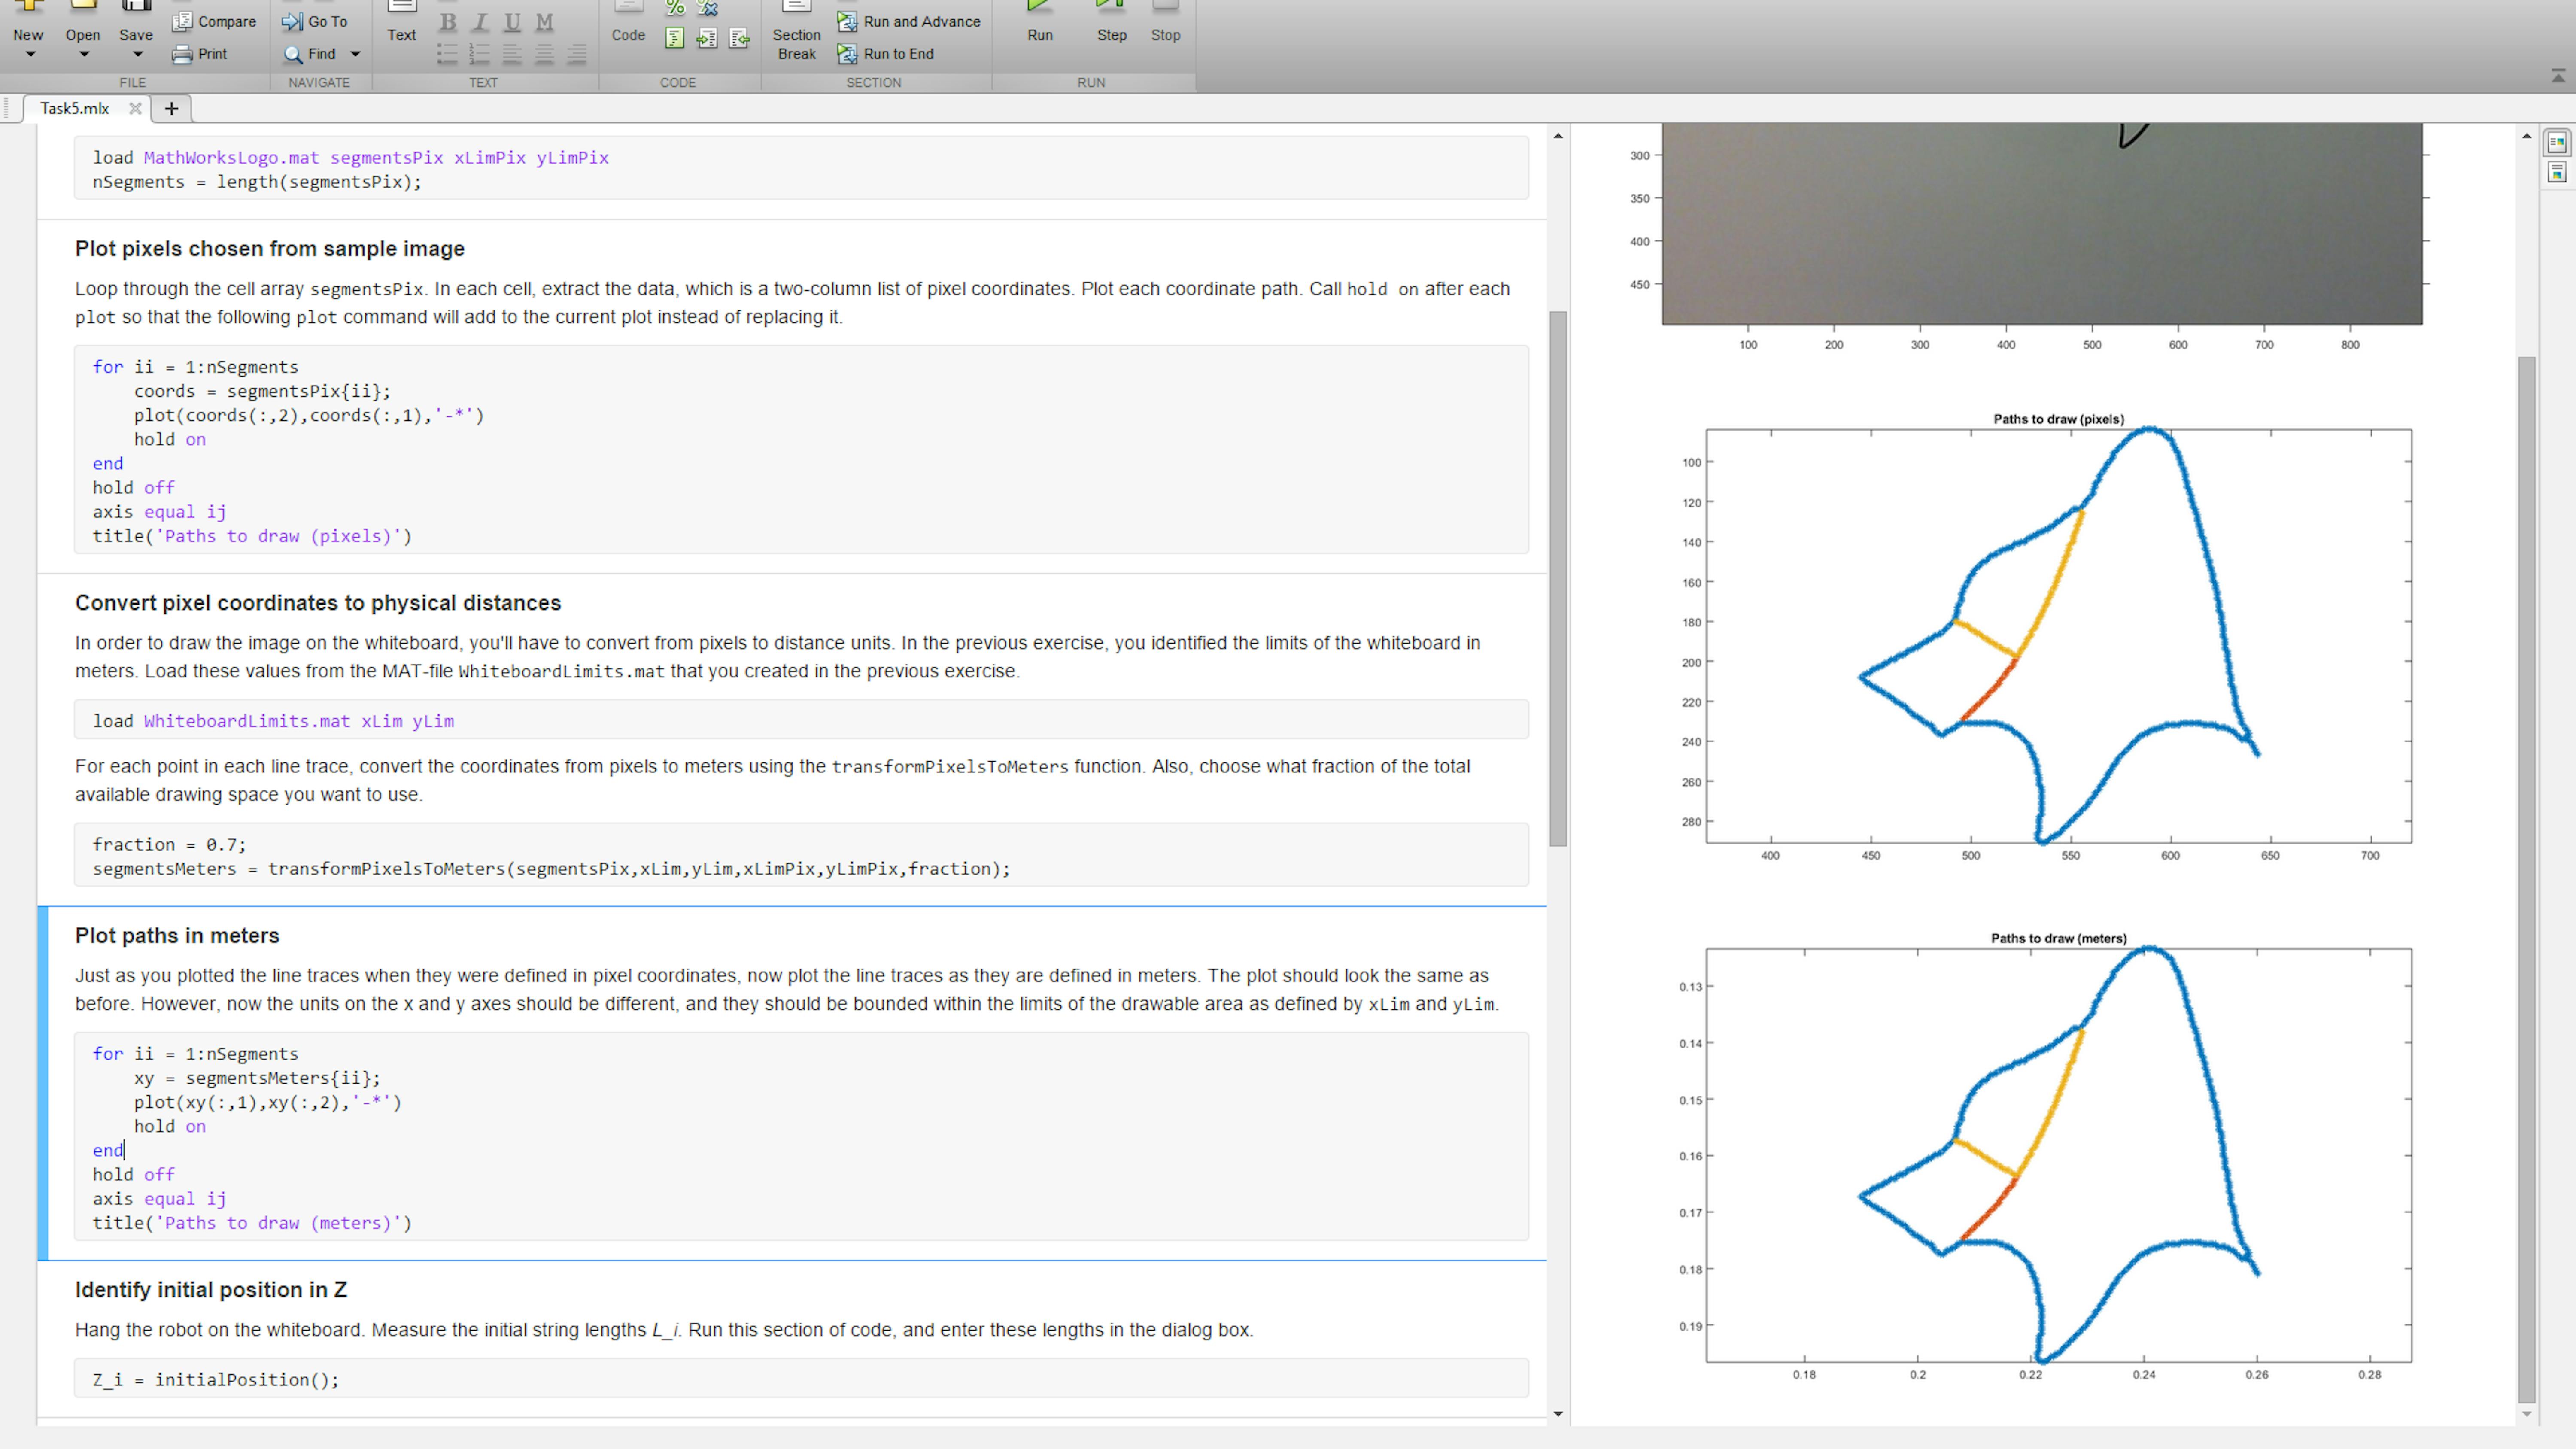
Task: Click 'nSegments = length(segmentsPix);' code line
Action: pyautogui.click(x=257, y=182)
